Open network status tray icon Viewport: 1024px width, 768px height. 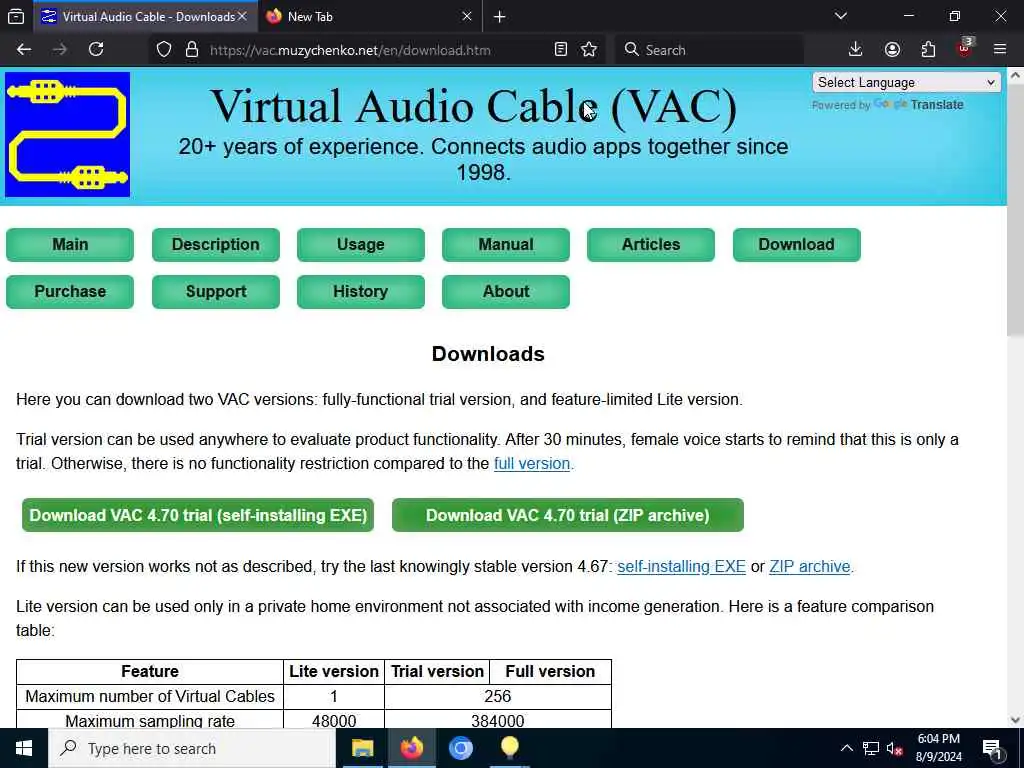[871, 748]
